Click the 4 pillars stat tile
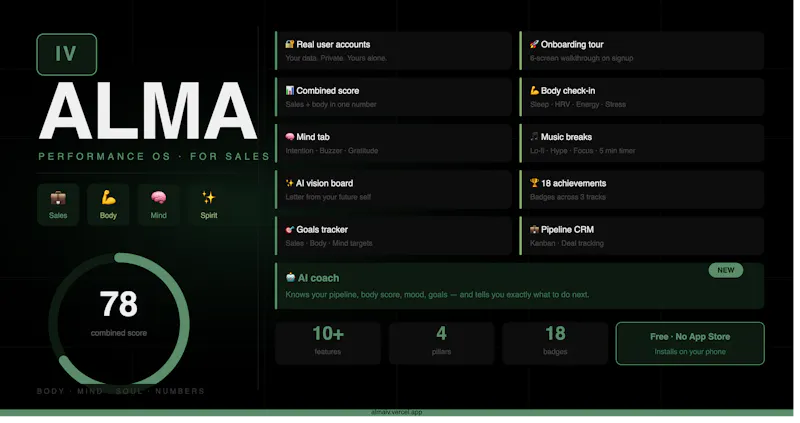 441,343
